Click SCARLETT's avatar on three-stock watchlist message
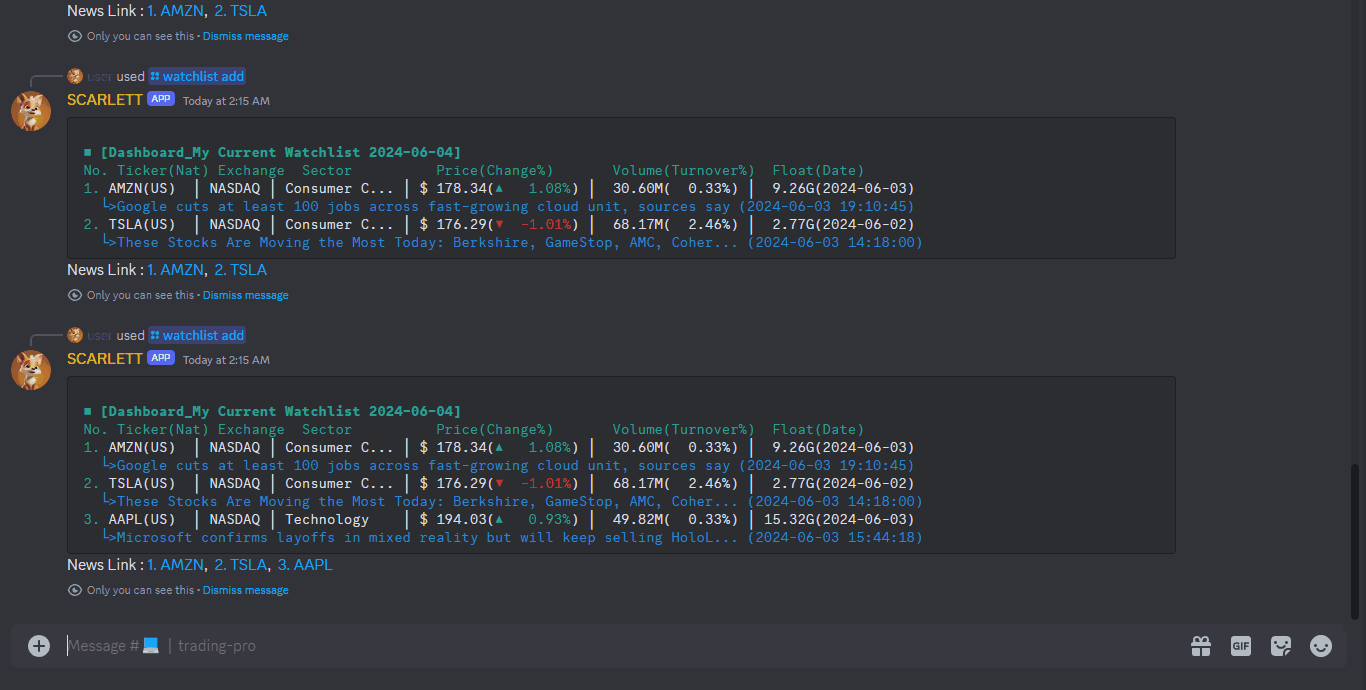The width and height of the screenshot is (1366, 690). [x=31, y=370]
